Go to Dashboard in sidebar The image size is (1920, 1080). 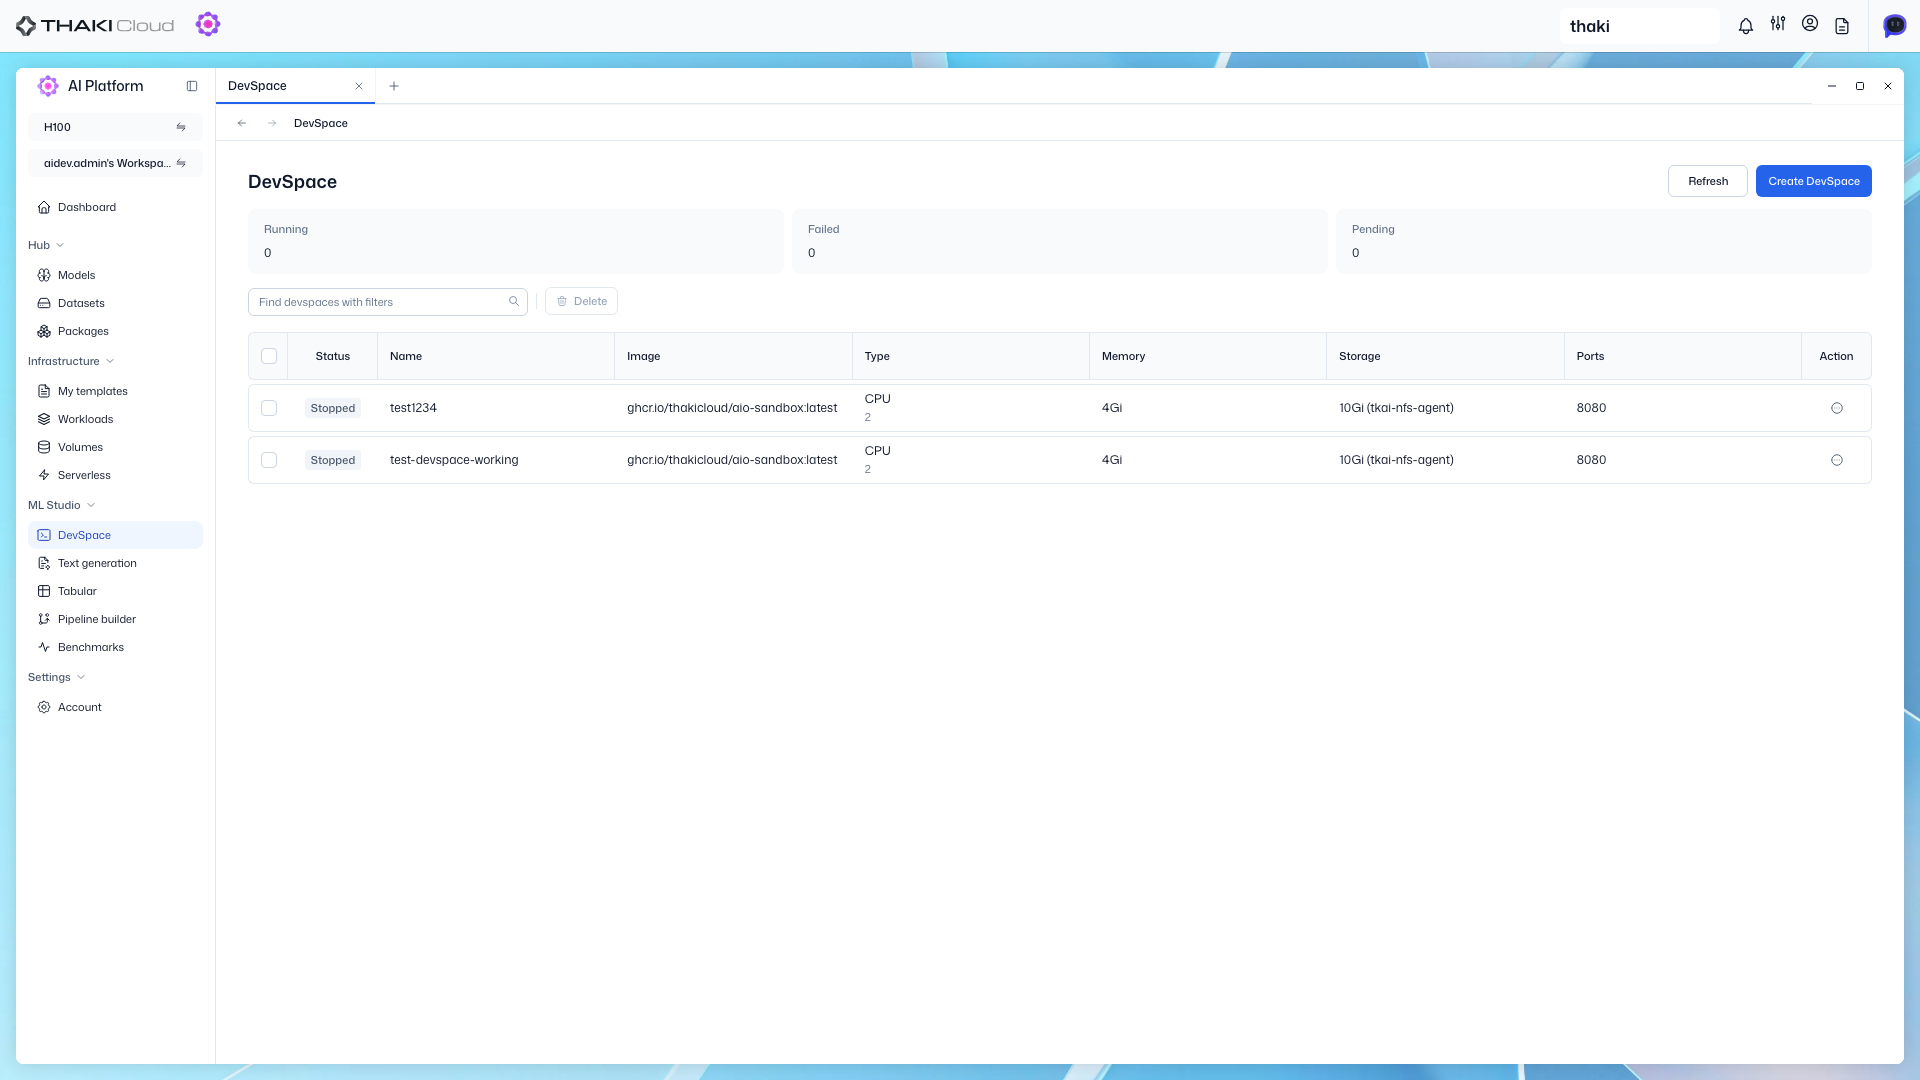(x=115, y=207)
